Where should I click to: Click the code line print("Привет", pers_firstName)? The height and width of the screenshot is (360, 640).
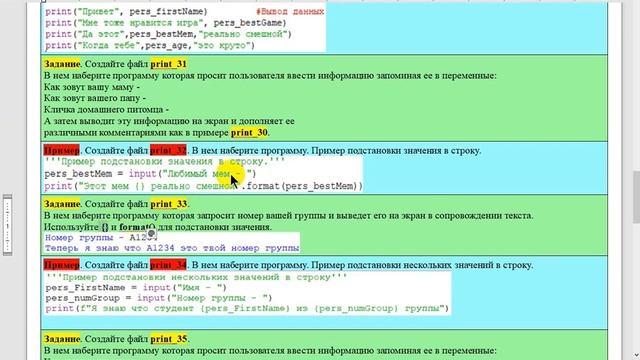point(127,12)
